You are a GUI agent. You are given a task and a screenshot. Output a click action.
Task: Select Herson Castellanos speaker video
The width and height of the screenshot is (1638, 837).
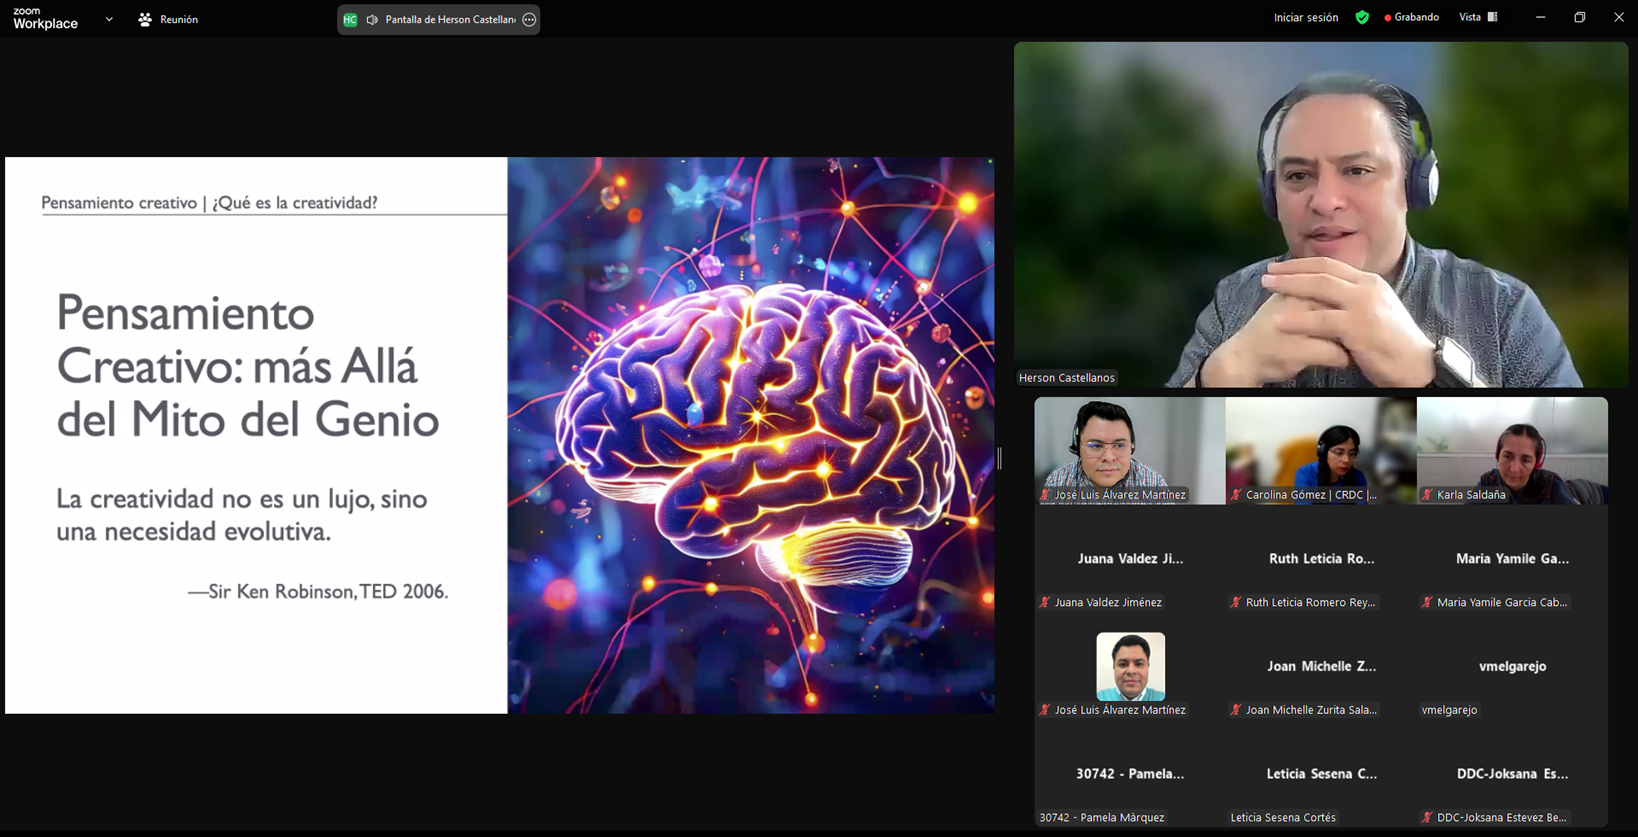[1320, 214]
